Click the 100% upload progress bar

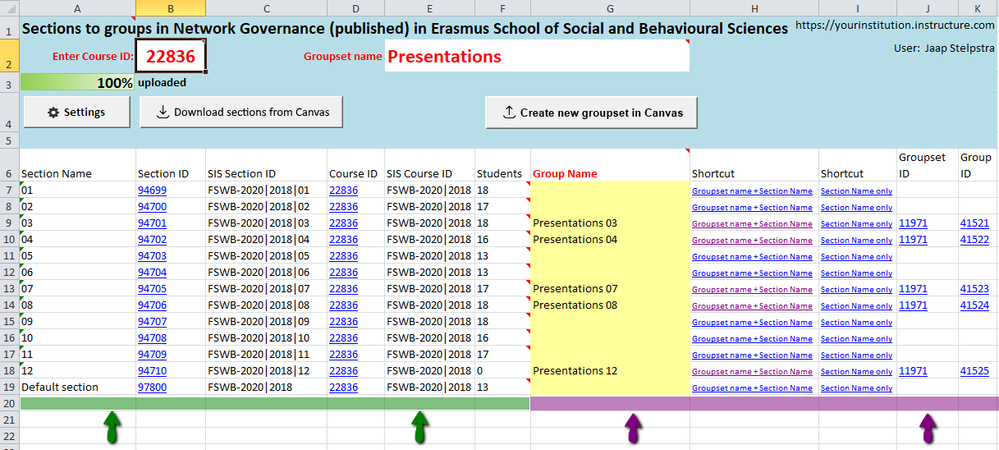click(78, 83)
